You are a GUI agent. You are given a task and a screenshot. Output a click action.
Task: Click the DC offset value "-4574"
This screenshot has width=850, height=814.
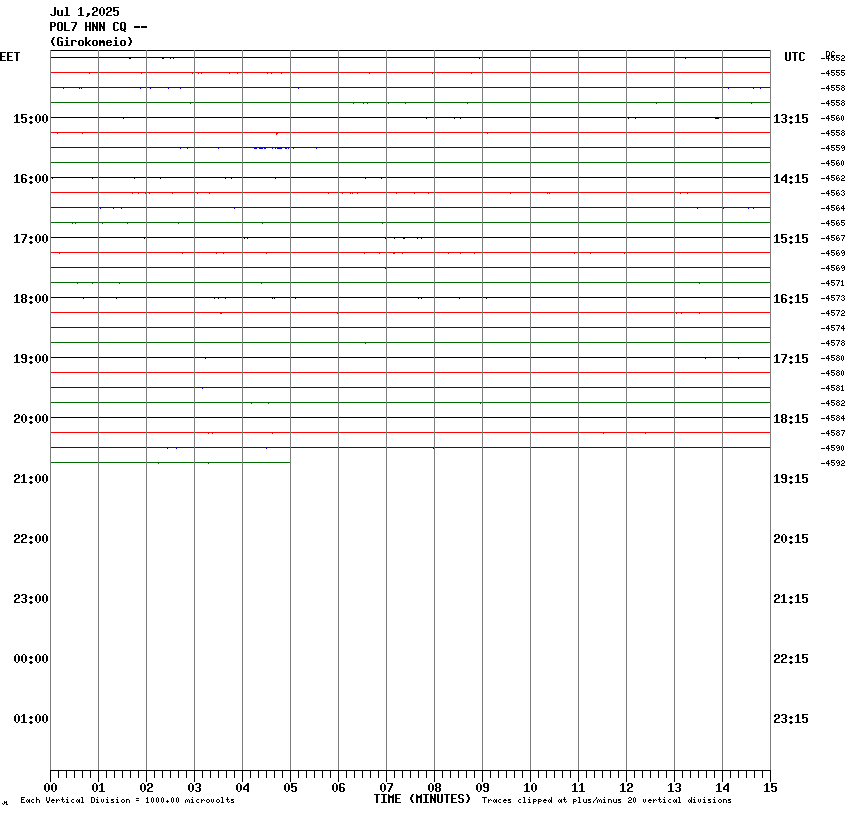coord(833,328)
